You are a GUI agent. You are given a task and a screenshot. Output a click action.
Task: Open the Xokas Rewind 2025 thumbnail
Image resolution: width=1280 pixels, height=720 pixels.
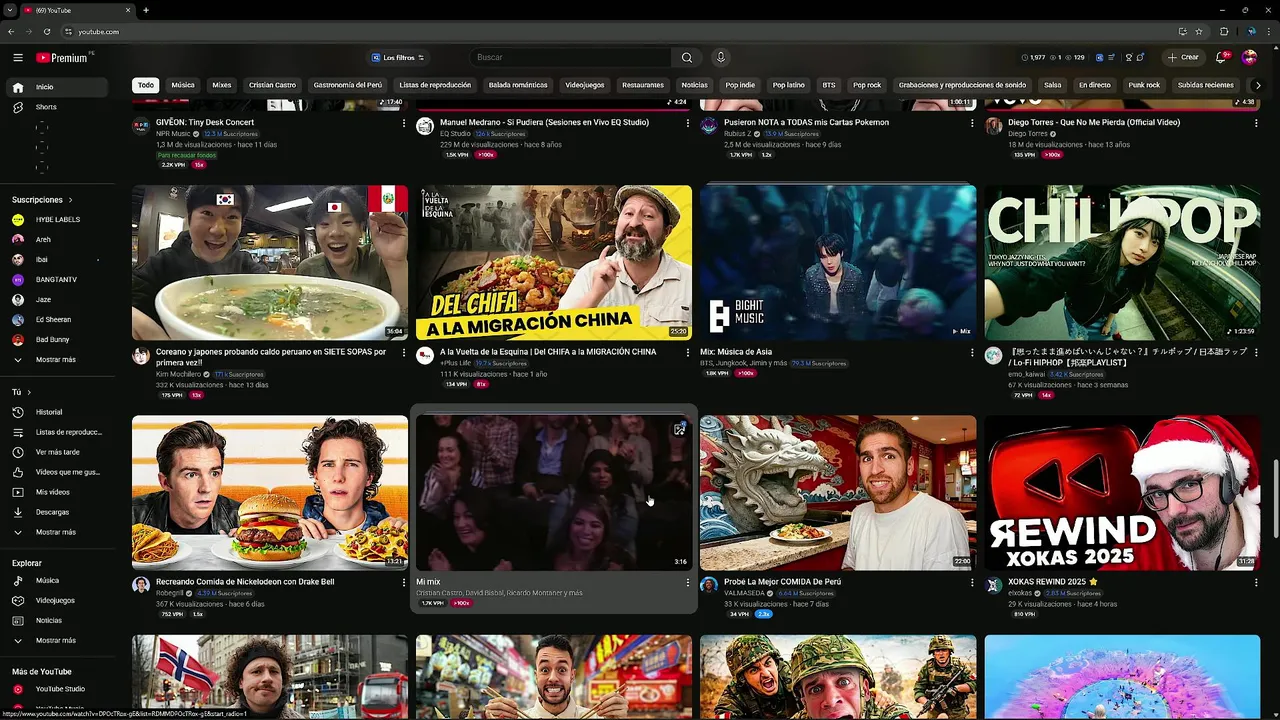coord(1122,493)
